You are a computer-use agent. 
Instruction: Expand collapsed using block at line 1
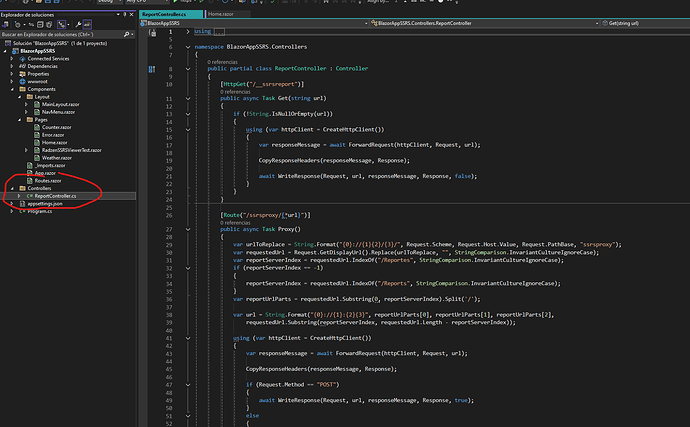tap(188, 31)
